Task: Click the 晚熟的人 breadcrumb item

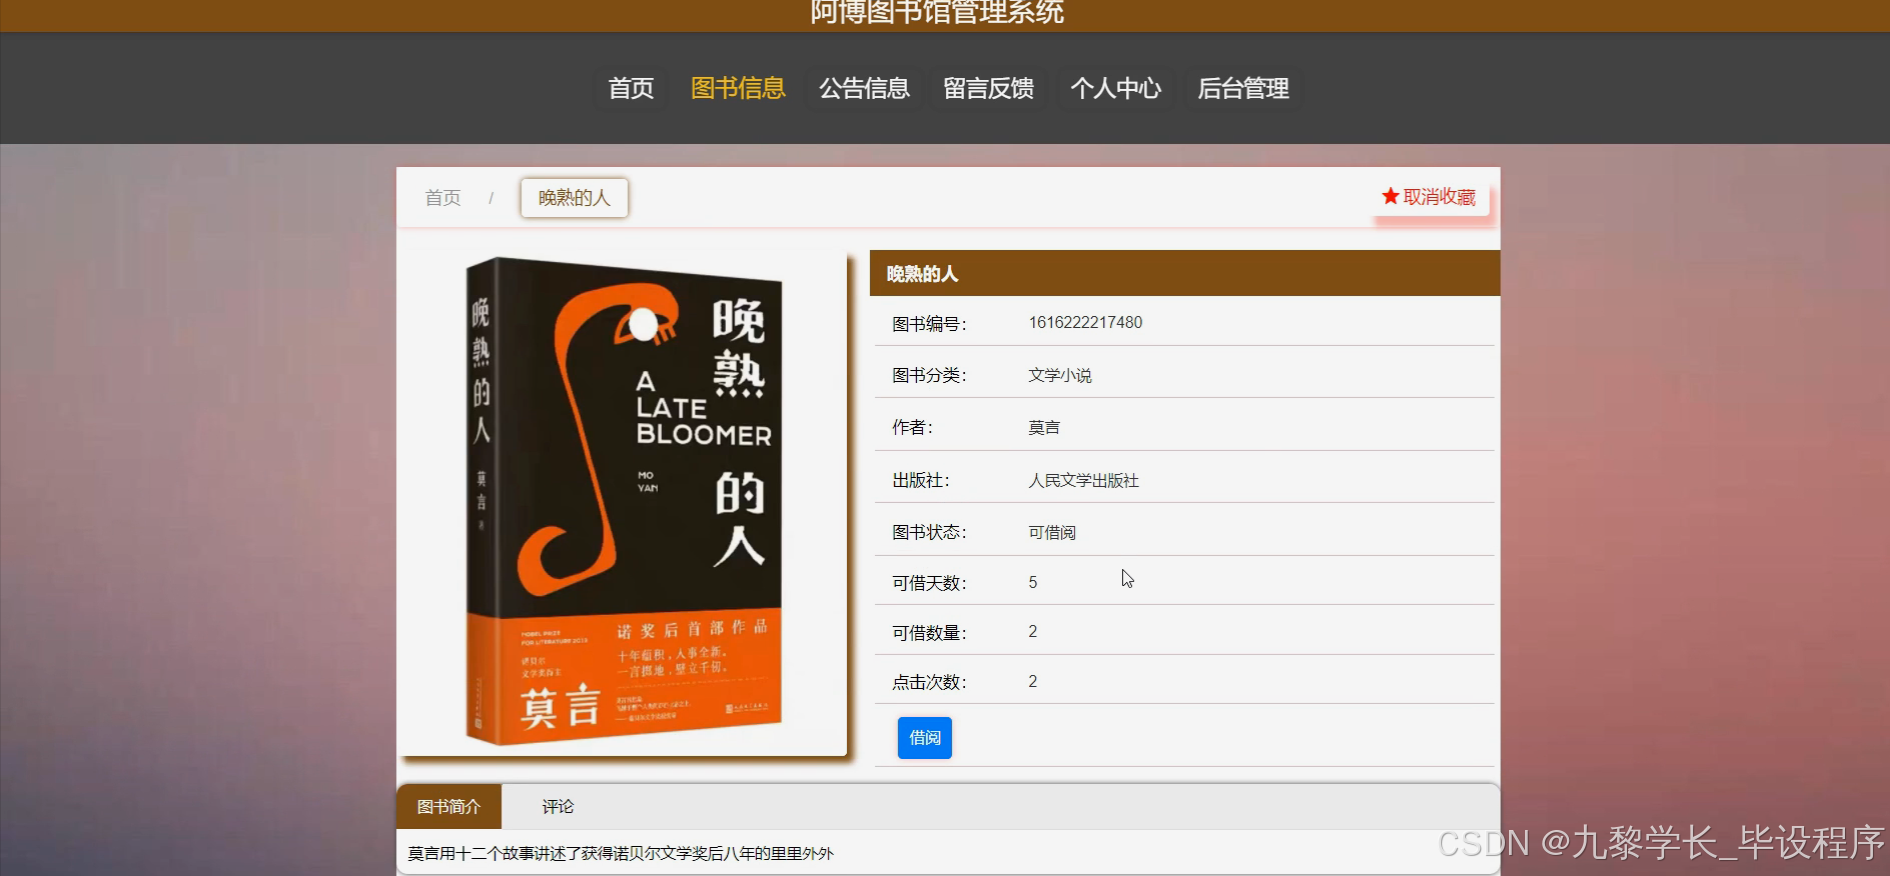Action: [574, 198]
